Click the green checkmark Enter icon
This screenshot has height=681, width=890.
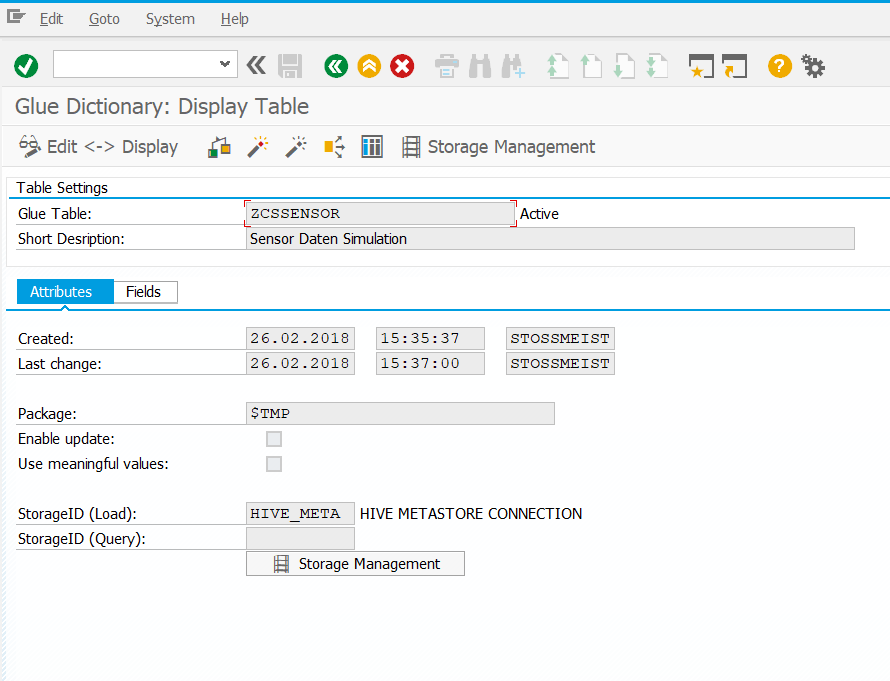26,66
